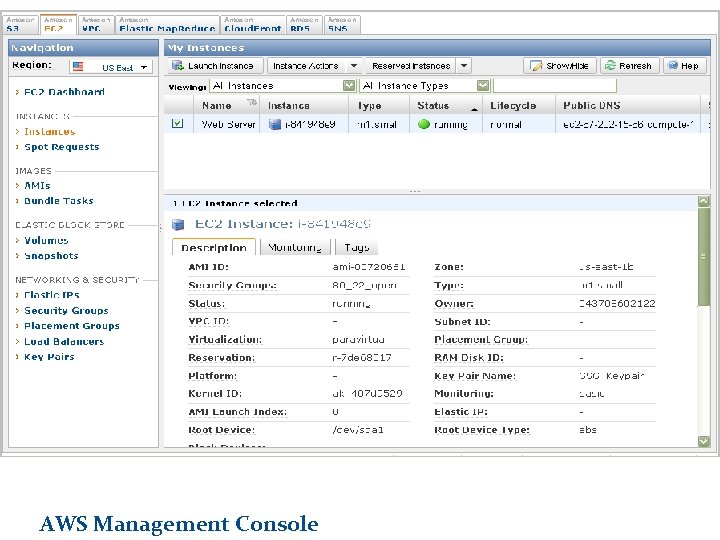Open Bundle Tasks page
The image size is (720, 540).
point(59,201)
